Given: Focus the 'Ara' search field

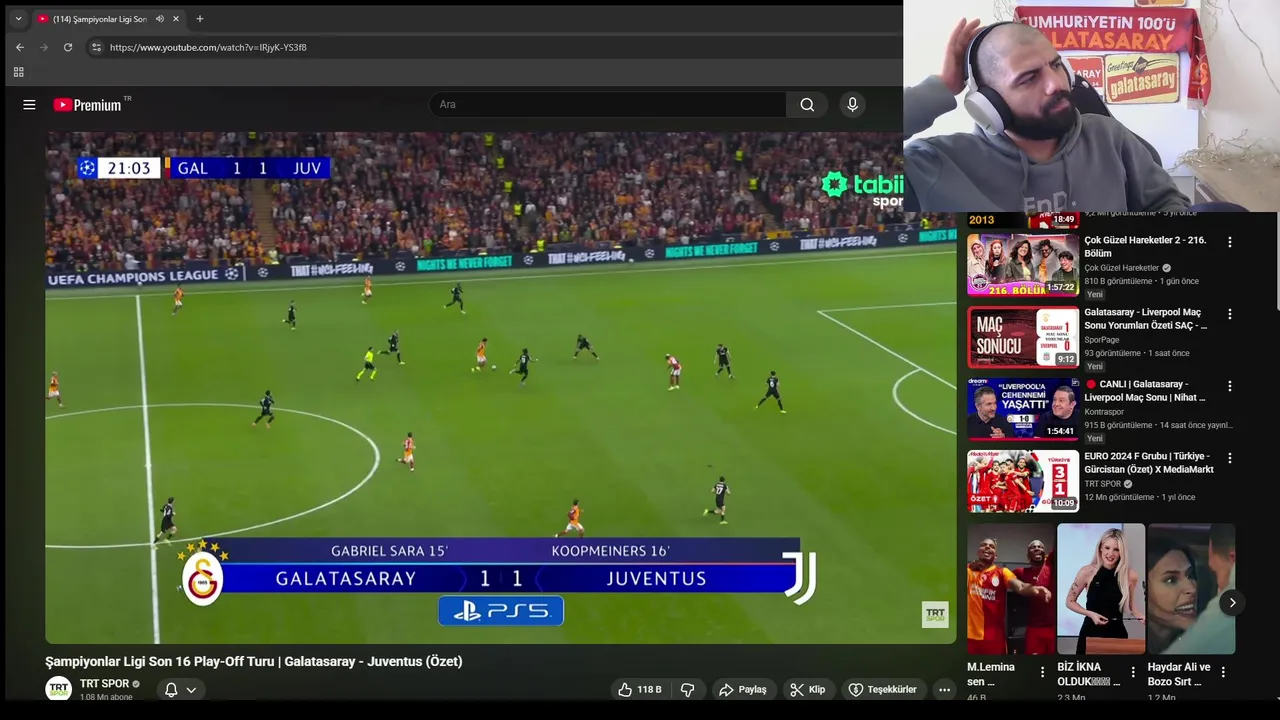Looking at the screenshot, I should pyautogui.click(x=608, y=105).
